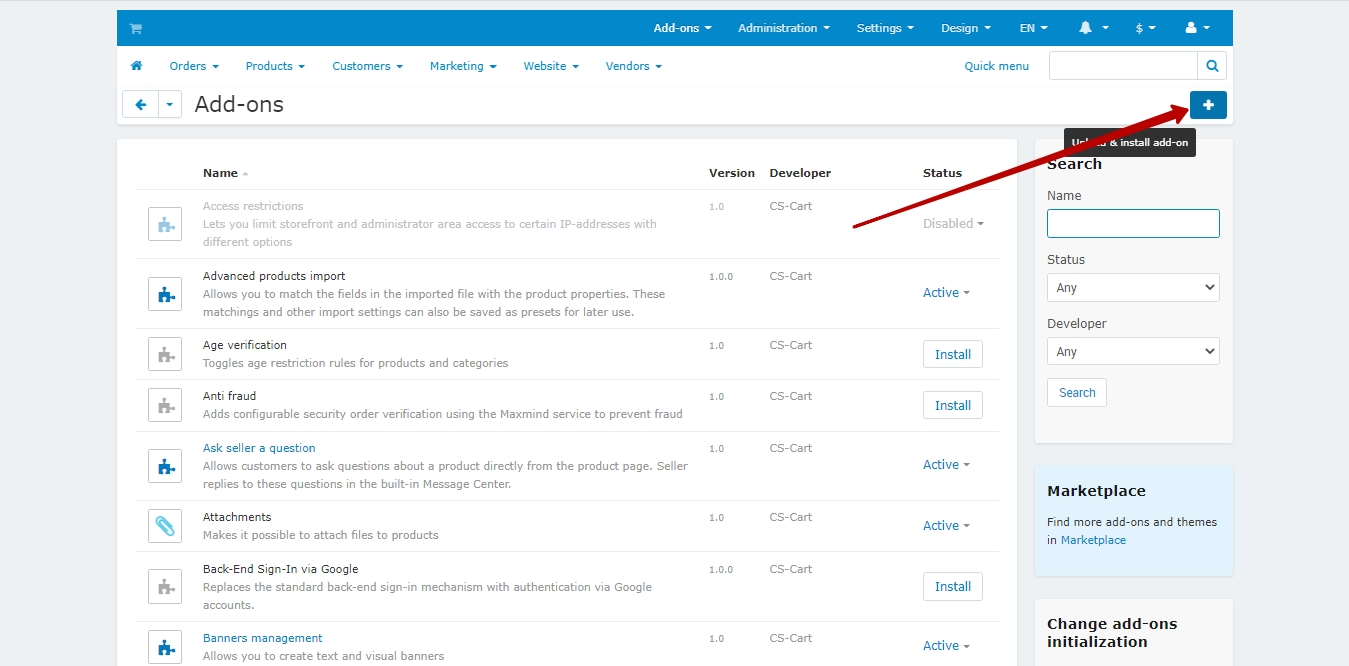Click the Anti fraud add-on name
The width and height of the screenshot is (1349, 666).
point(229,396)
